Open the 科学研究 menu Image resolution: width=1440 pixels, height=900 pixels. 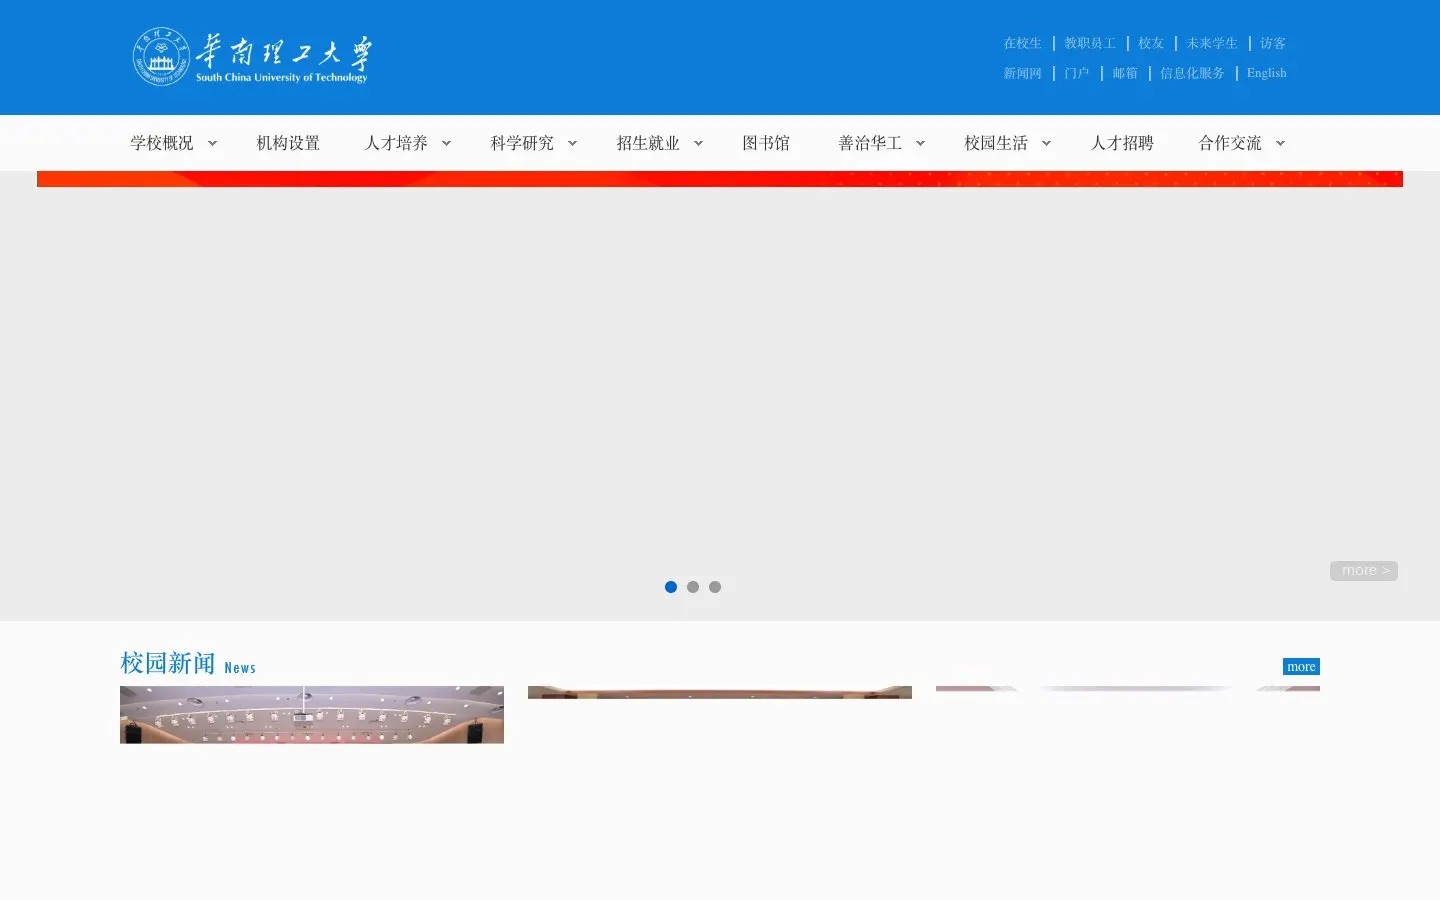click(522, 143)
